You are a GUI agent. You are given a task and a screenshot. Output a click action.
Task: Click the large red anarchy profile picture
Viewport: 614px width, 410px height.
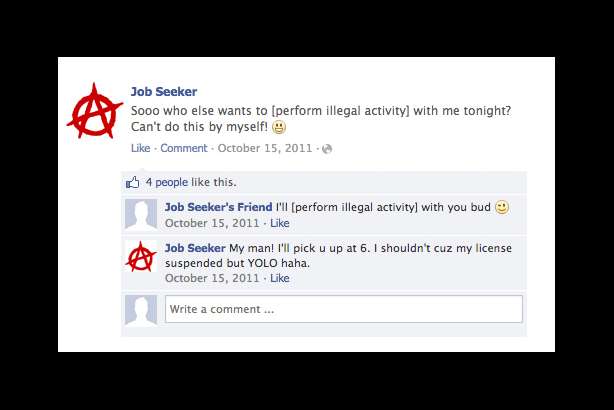(x=95, y=111)
